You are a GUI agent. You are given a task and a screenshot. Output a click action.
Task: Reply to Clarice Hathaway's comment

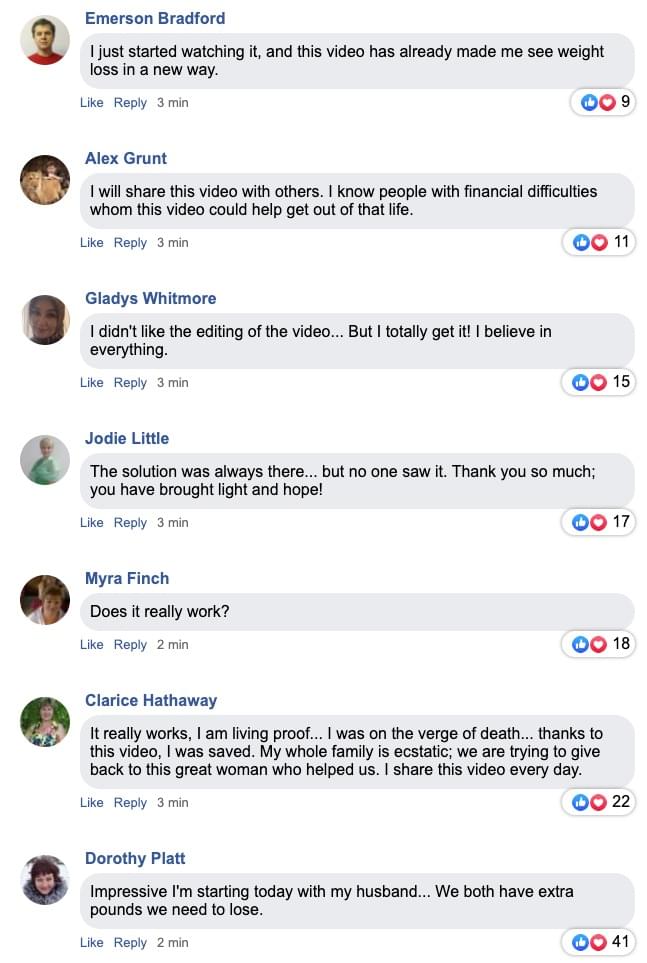click(130, 803)
